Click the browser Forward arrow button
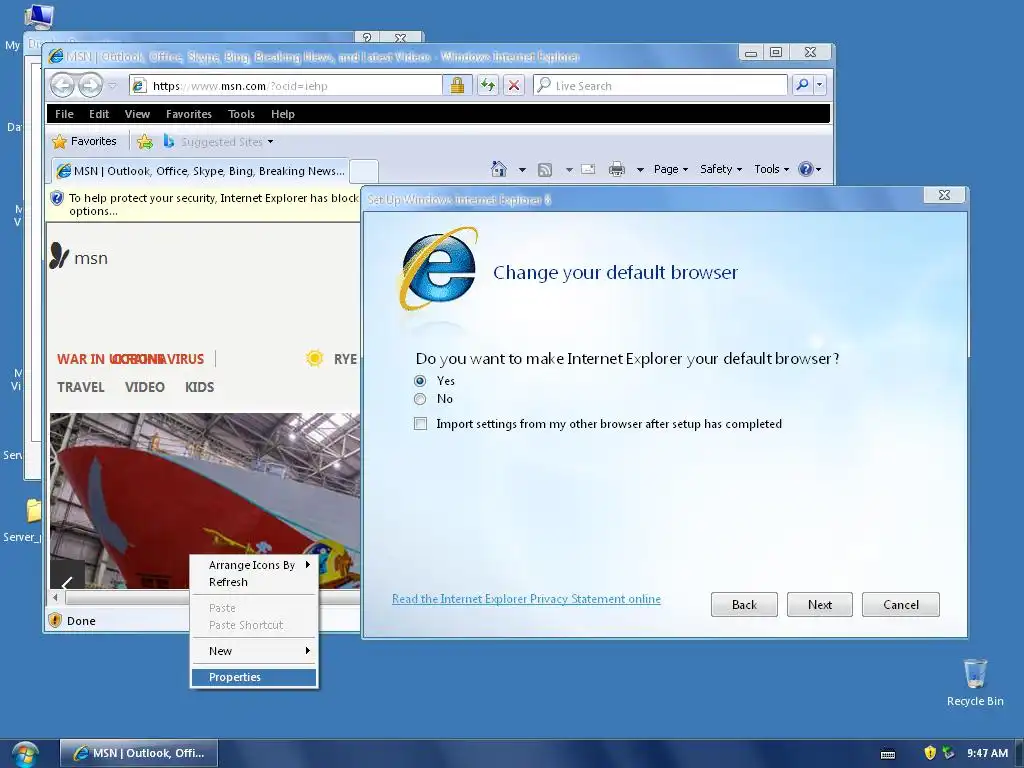The image size is (1024, 768). [90, 85]
